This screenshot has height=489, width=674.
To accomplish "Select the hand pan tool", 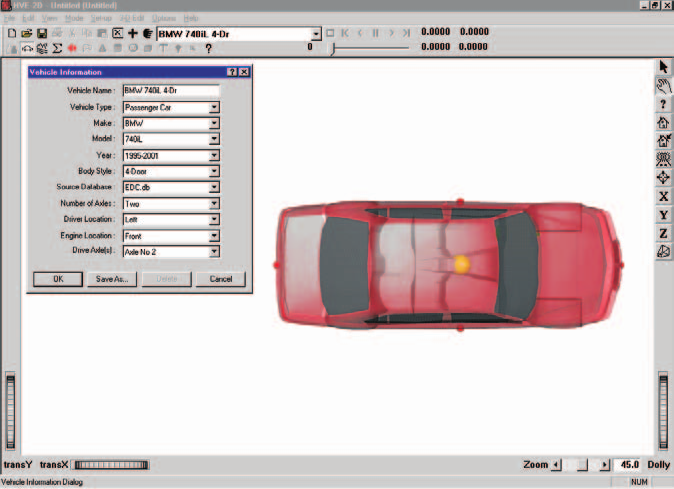I will 663,86.
